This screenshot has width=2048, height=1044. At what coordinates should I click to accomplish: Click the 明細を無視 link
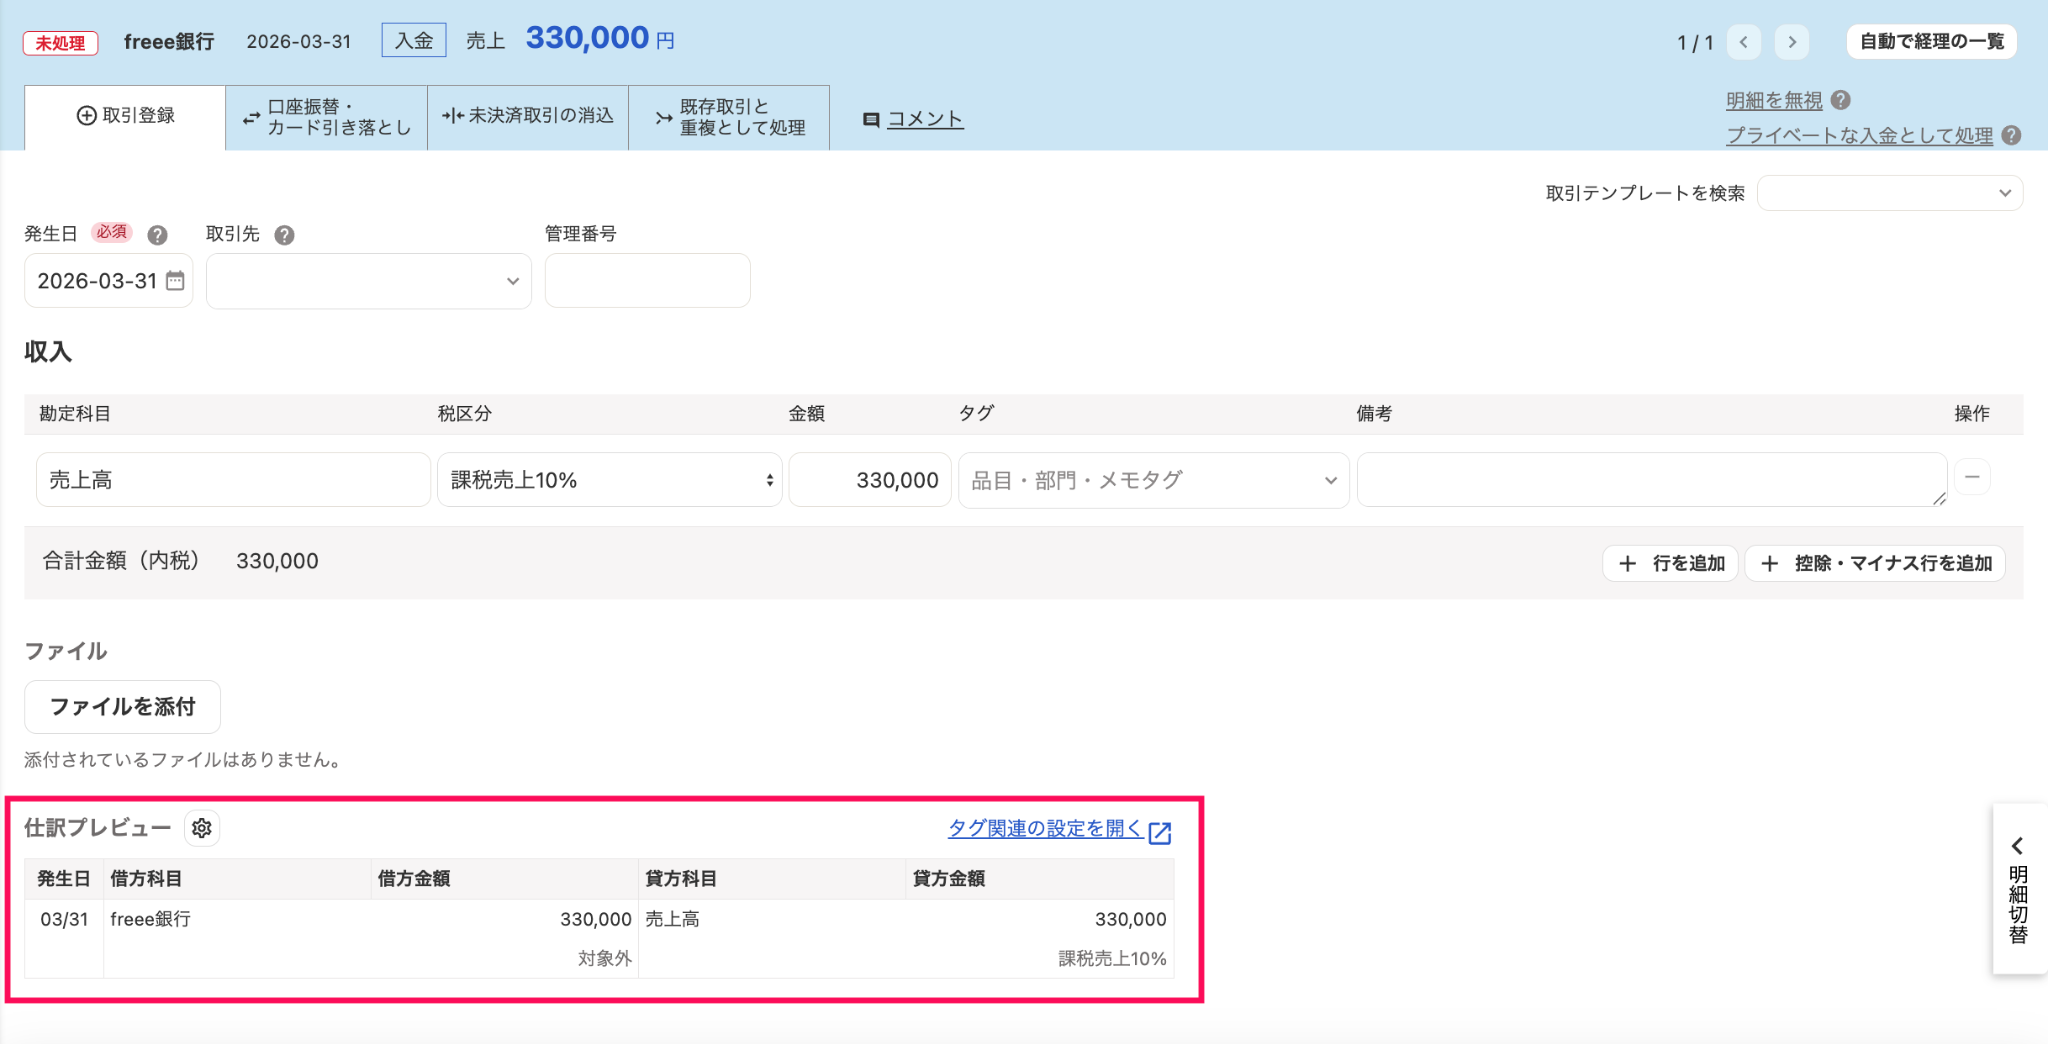(x=1774, y=101)
